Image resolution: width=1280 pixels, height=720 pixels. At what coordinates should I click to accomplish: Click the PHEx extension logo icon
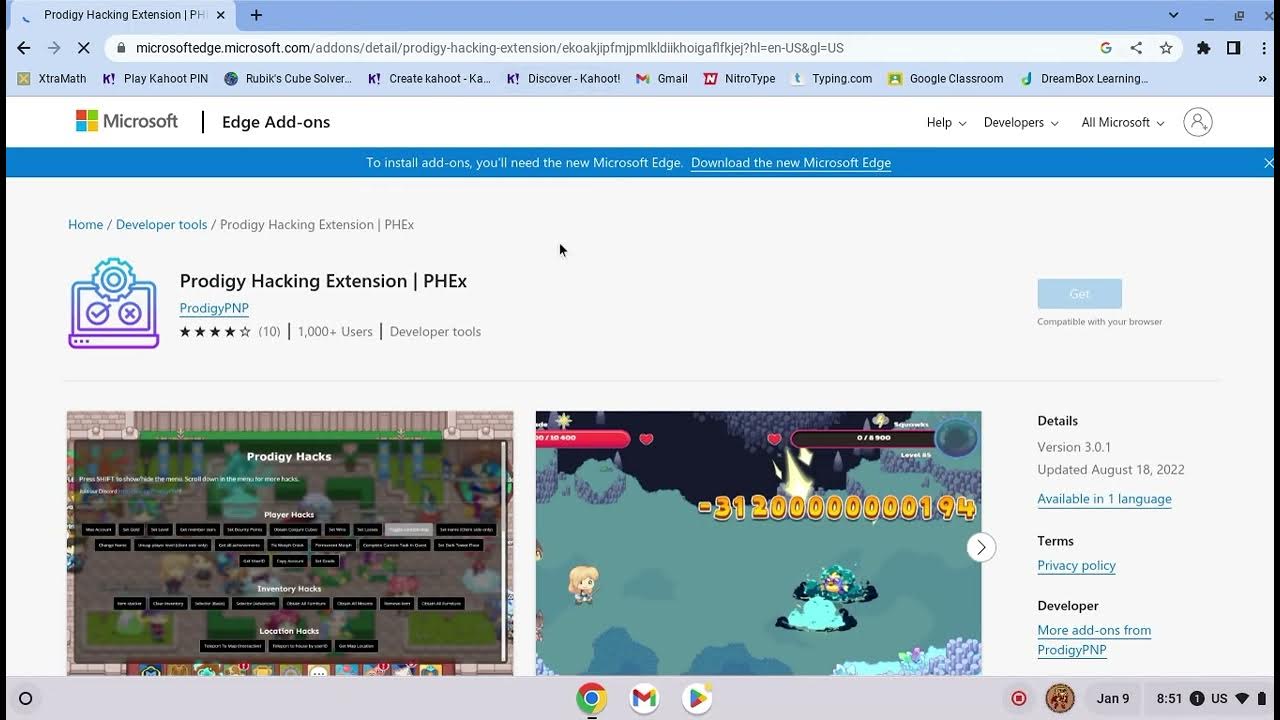(113, 303)
